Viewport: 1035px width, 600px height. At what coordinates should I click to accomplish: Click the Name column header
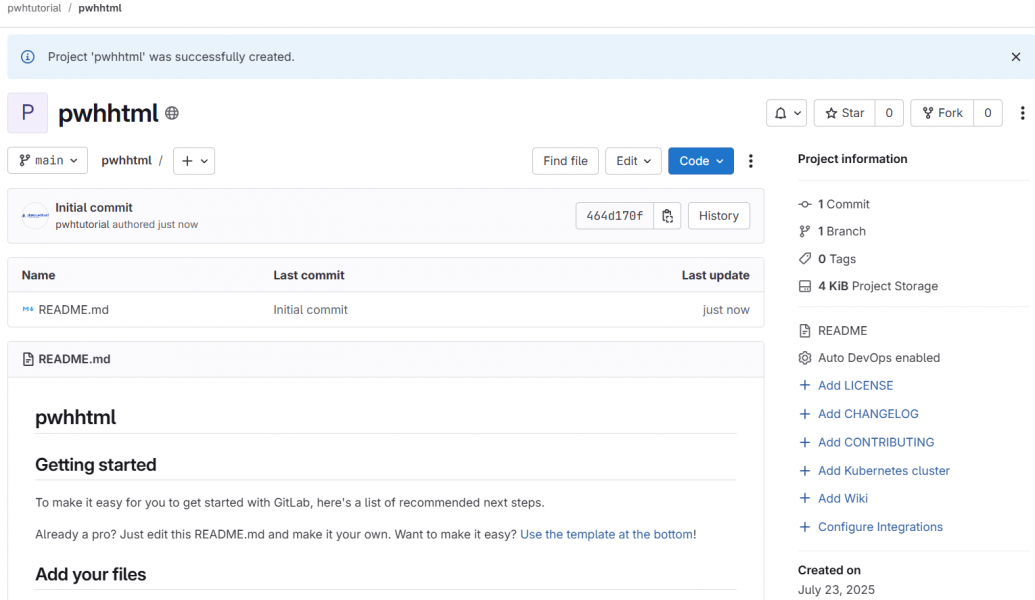coord(38,275)
